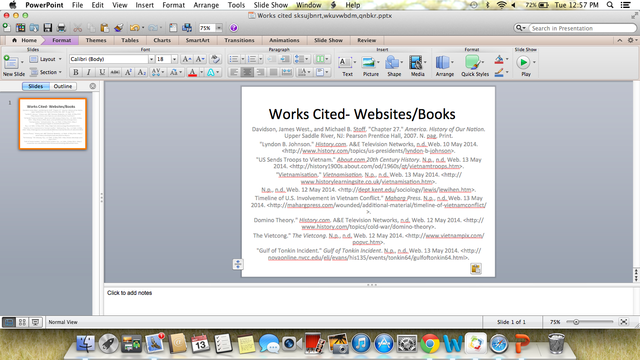Switch to the Transitions ribbon tab
This screenshot has height=360, width=640.
click(x=239, y=40)
